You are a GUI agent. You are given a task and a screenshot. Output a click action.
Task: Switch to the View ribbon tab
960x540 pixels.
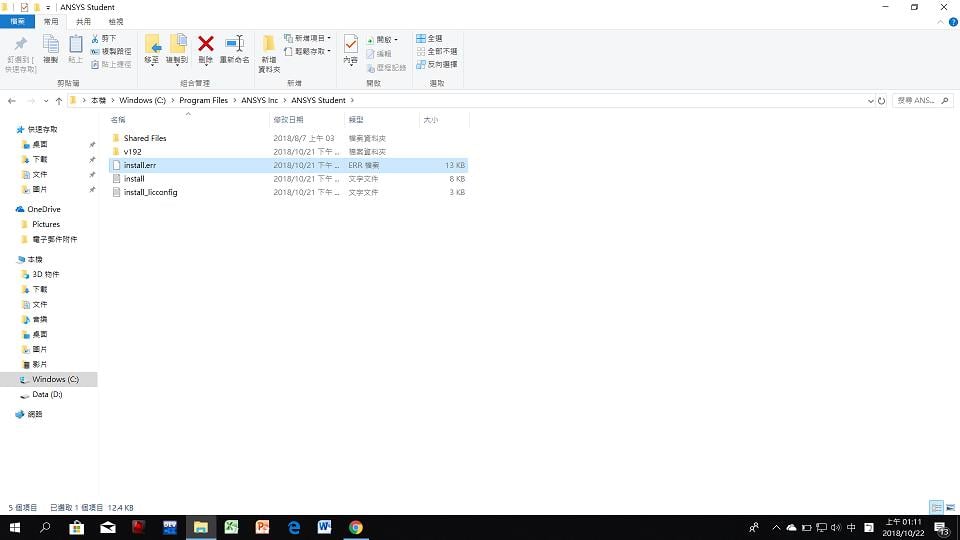pyautogui.click(x=116, y=21)
